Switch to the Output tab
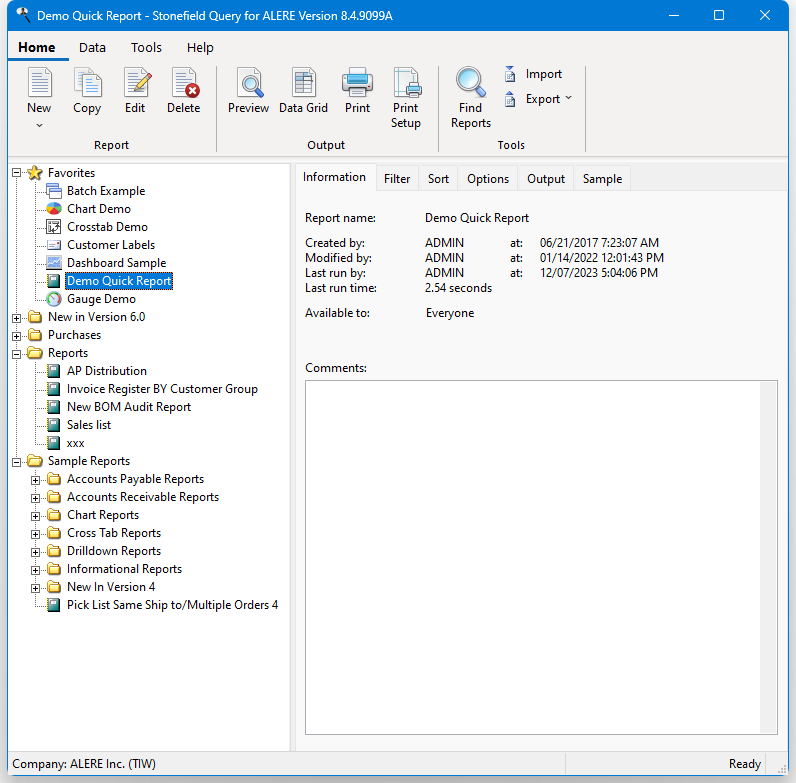 [x=546, y=179]
